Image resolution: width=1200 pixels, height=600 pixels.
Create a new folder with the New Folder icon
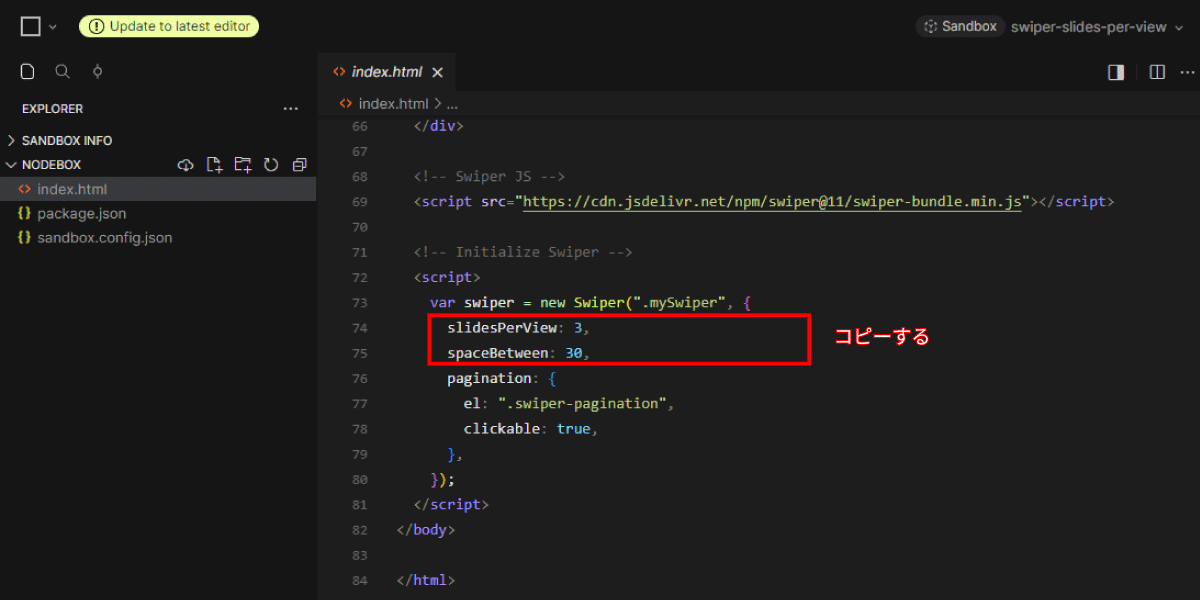tap(242, 165)
